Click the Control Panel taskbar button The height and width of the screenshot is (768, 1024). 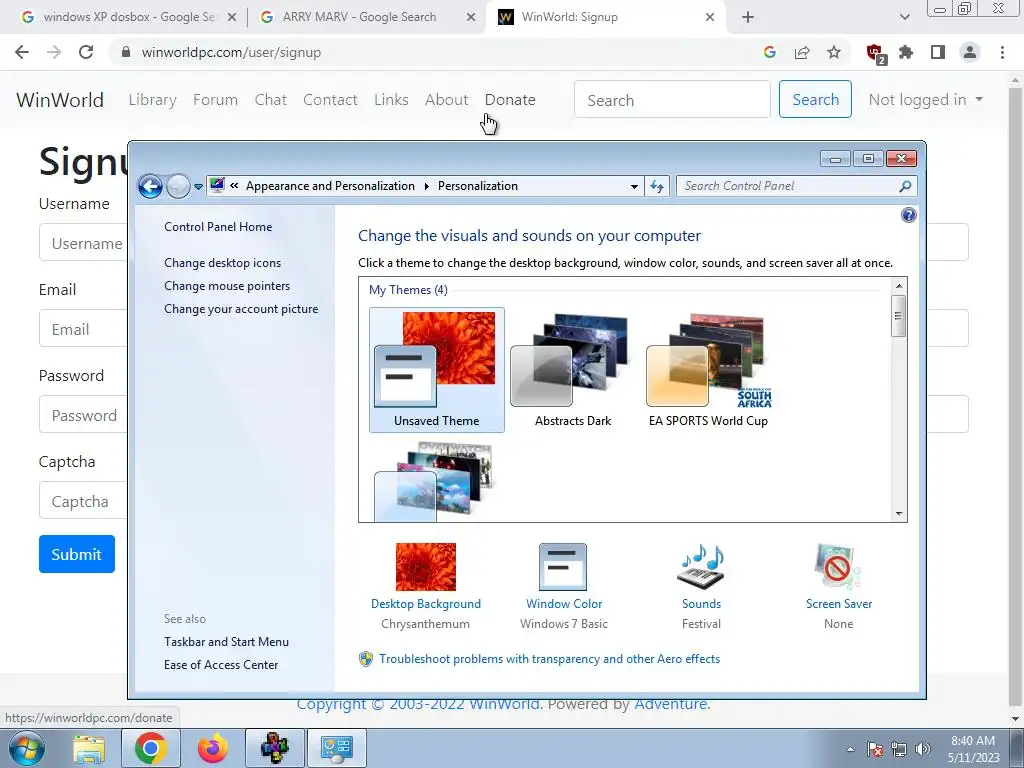[336, 748]
